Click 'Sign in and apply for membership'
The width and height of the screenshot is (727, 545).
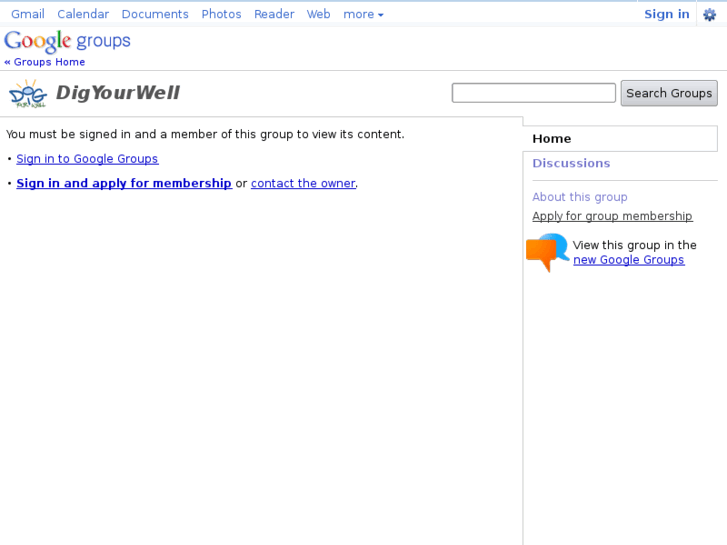click(124, 183)
